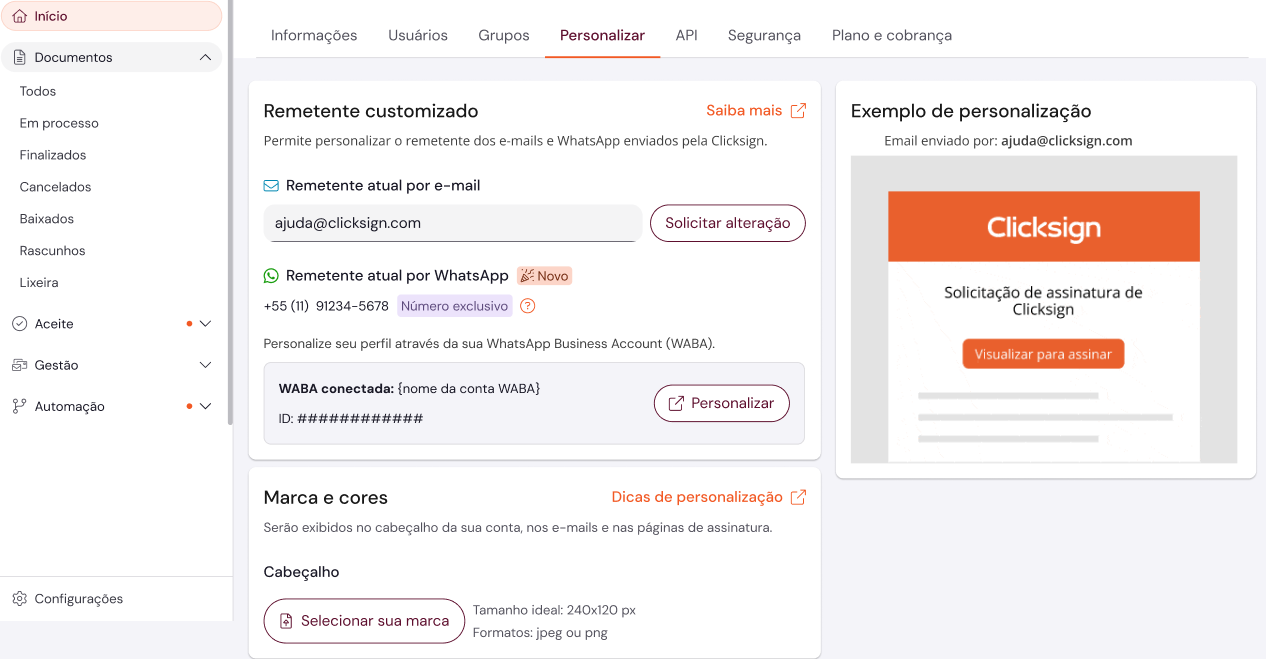Expand the Gestão menu chevron
Screen dimensions: 1266x659
[205, 365]
